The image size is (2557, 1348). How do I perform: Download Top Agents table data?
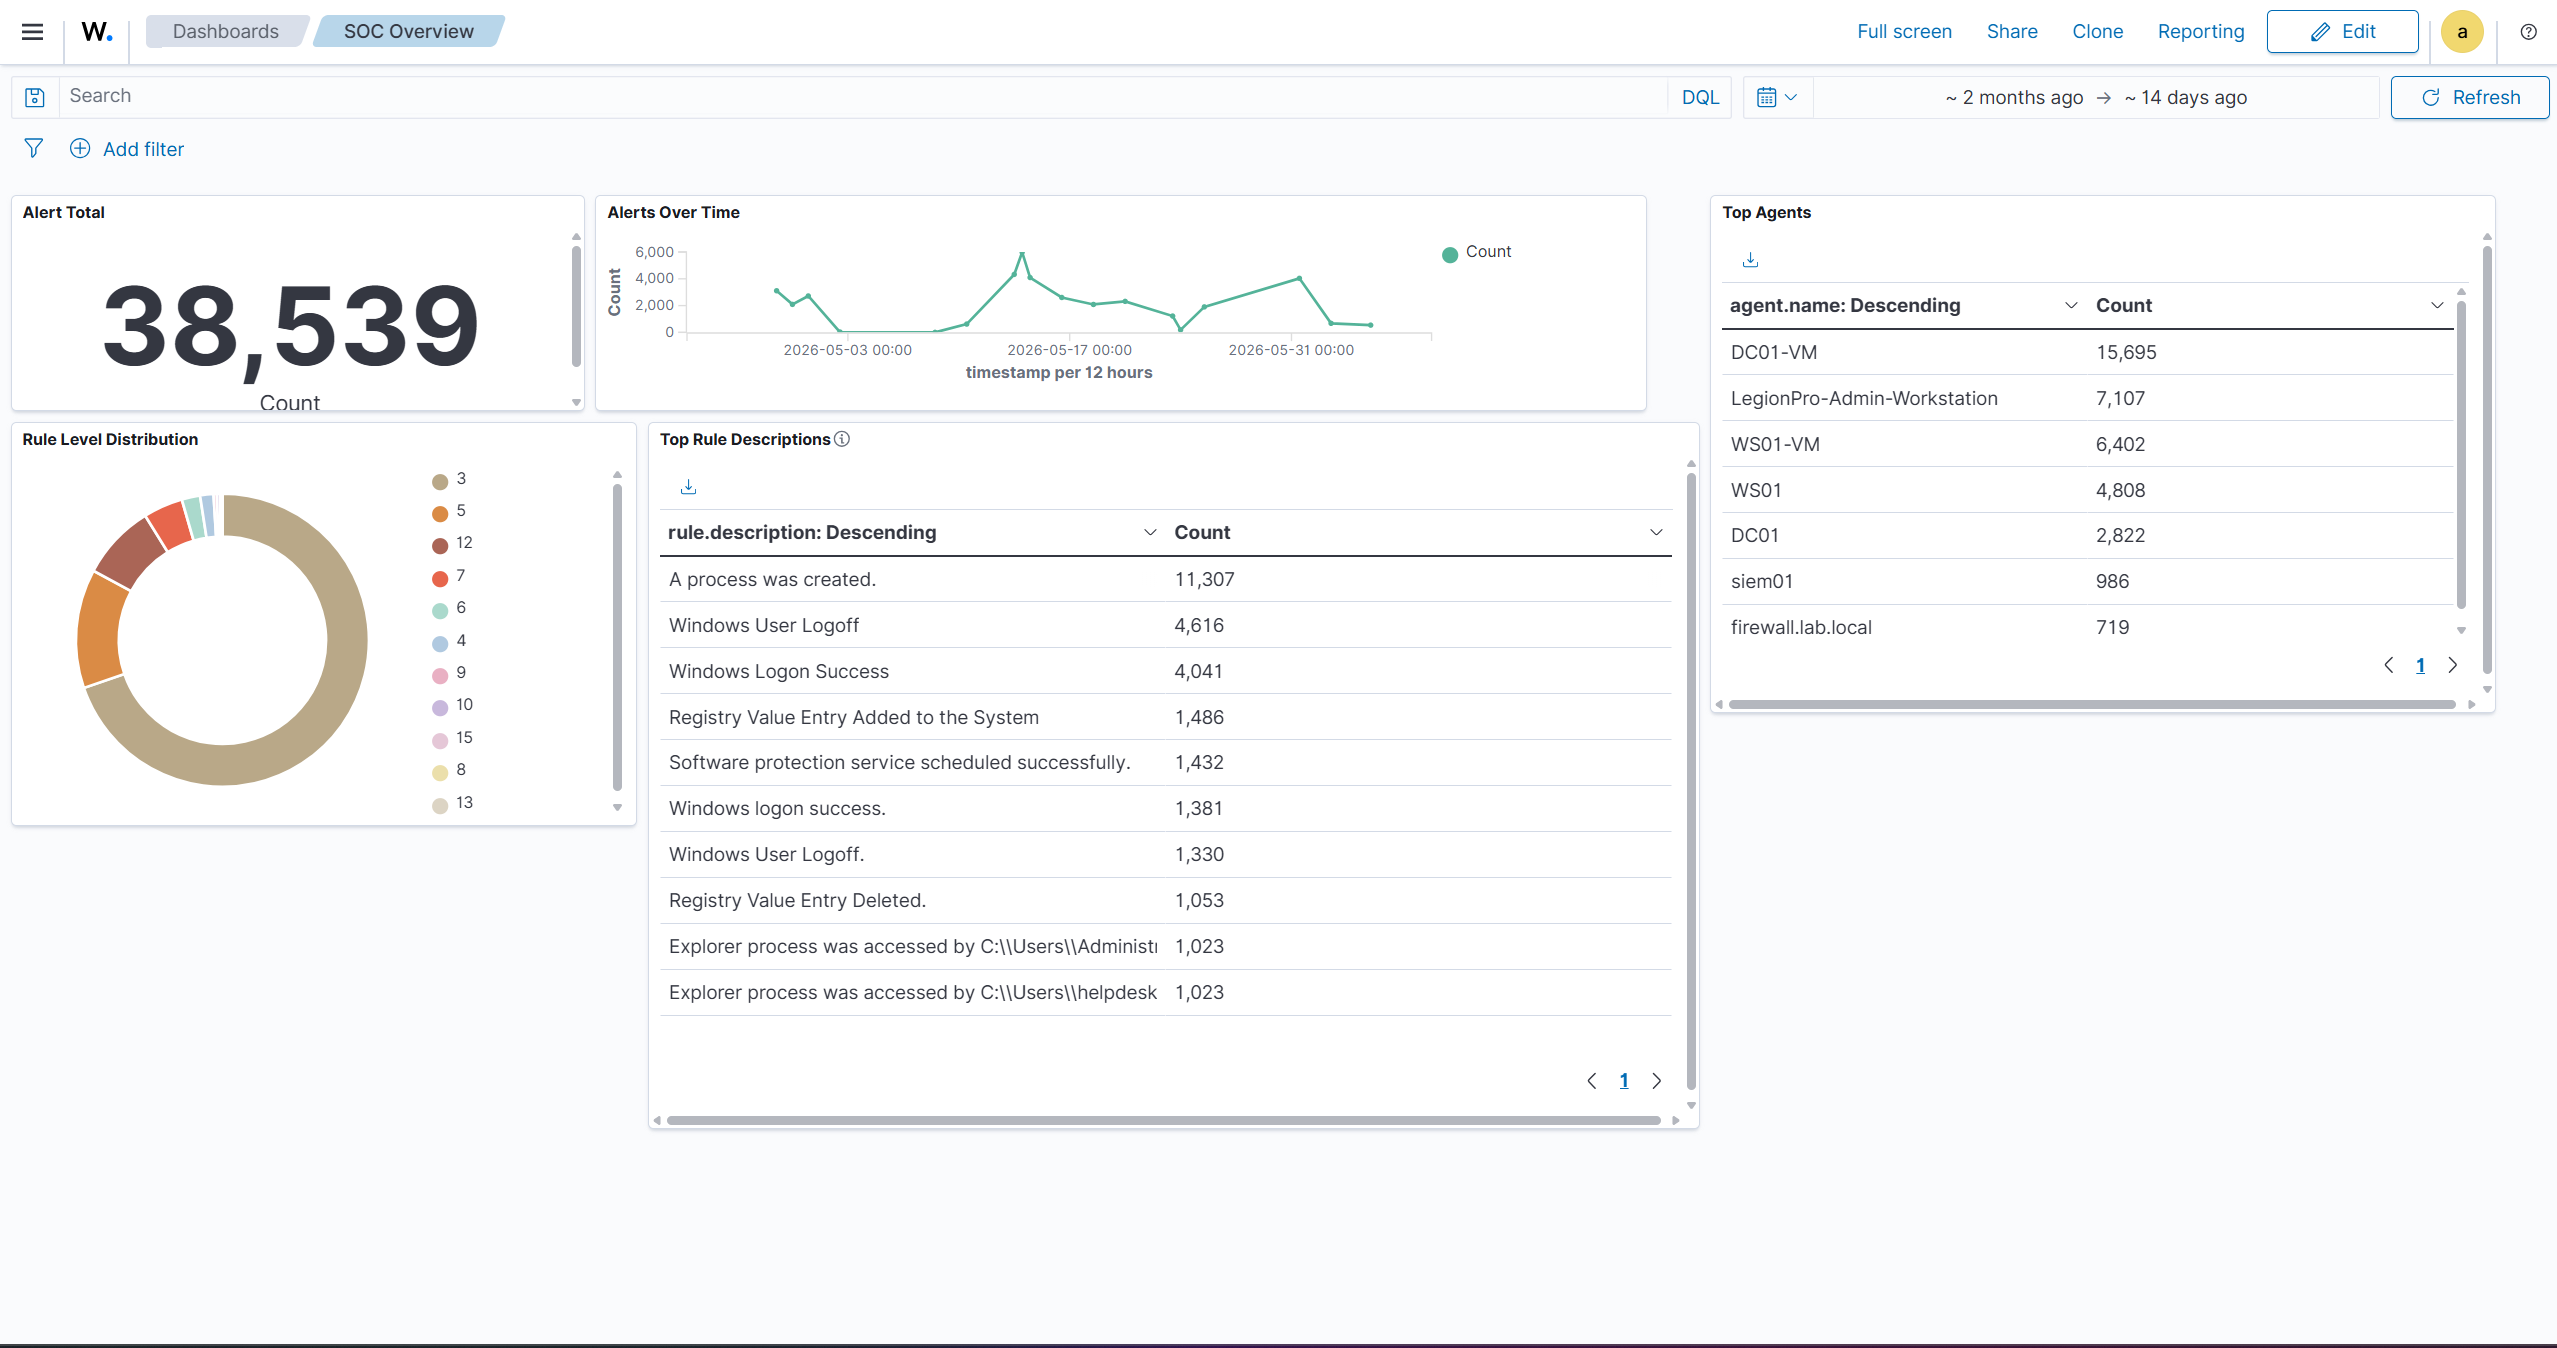click(x=1750, y=260)
